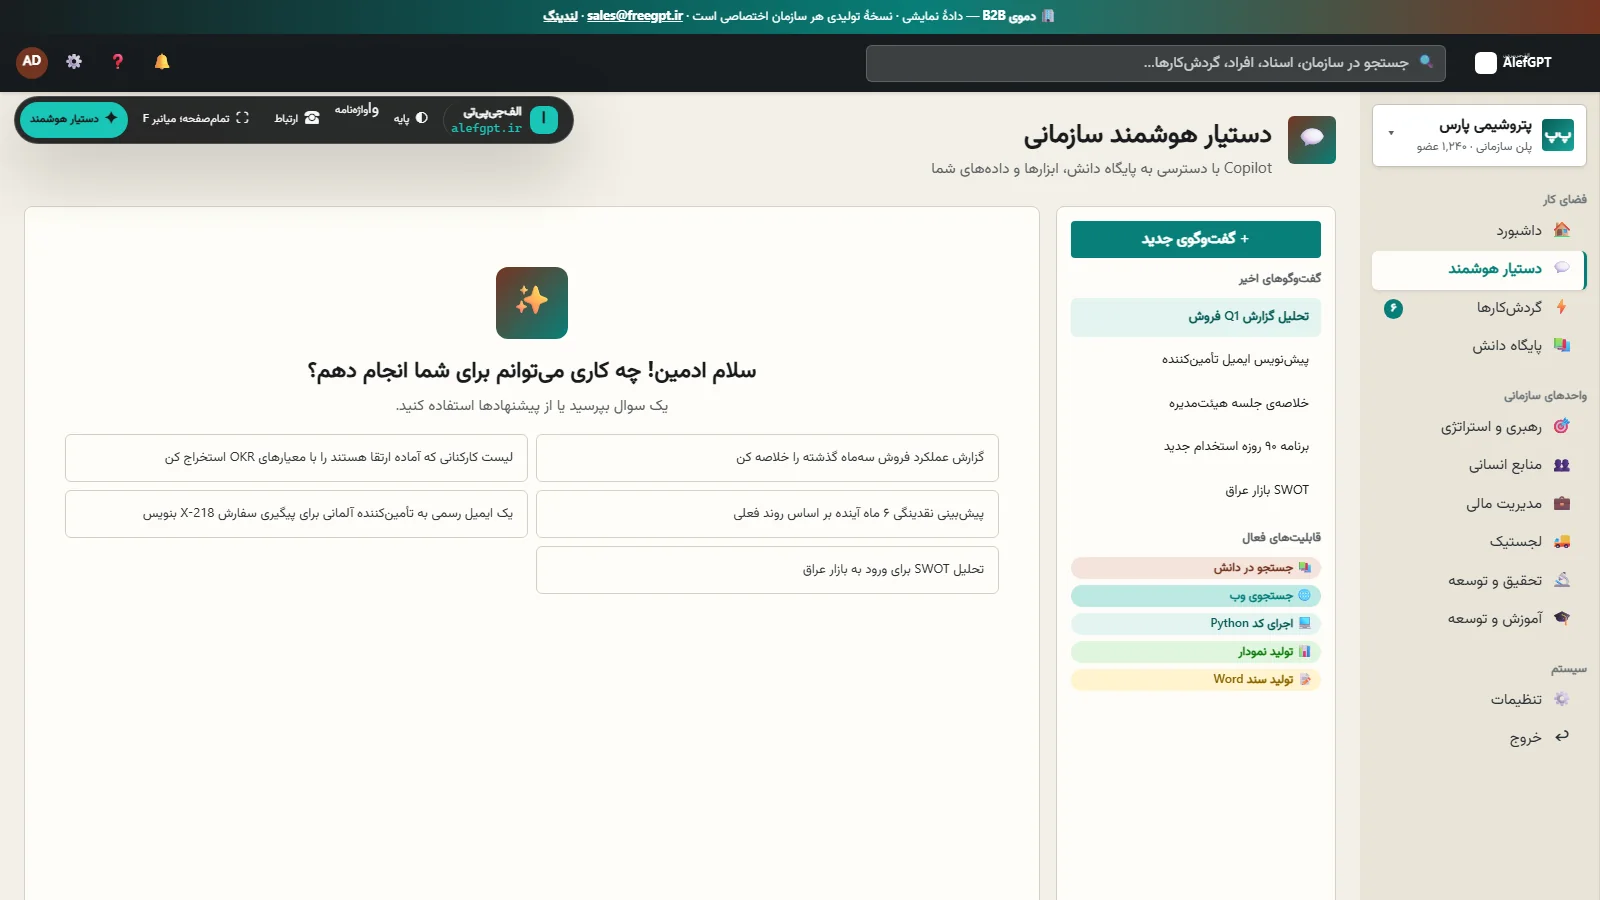Screen dimensions: 1600x900
Task: Toggle the پایه contrast theme button
Action: click(x=411, y=119)
